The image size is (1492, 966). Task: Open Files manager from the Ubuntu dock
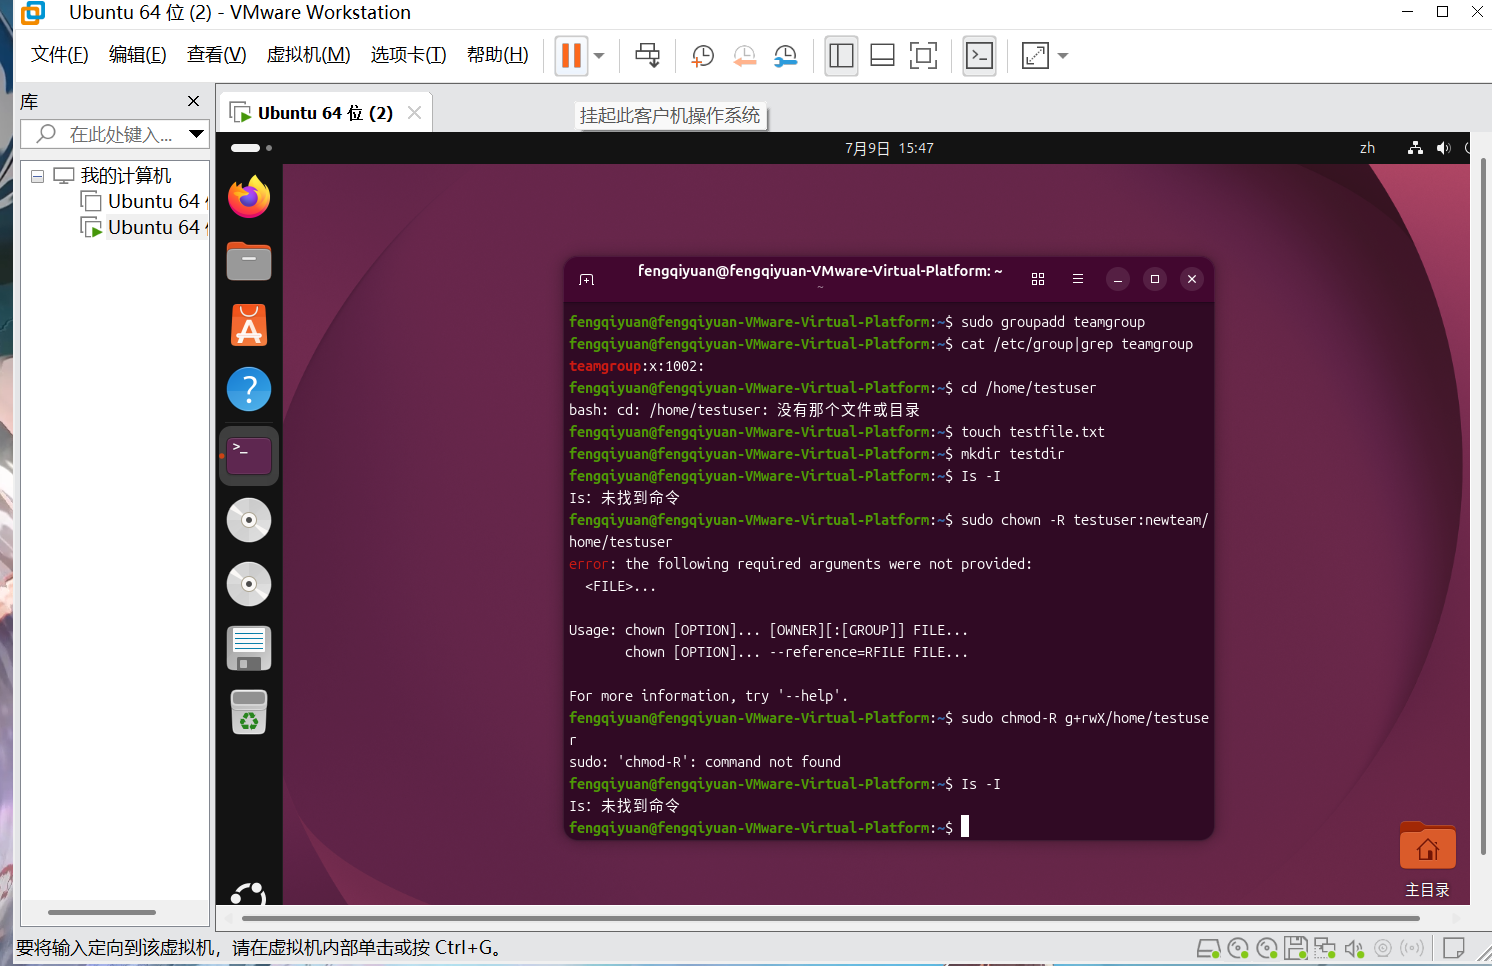[x=249, y=261]
